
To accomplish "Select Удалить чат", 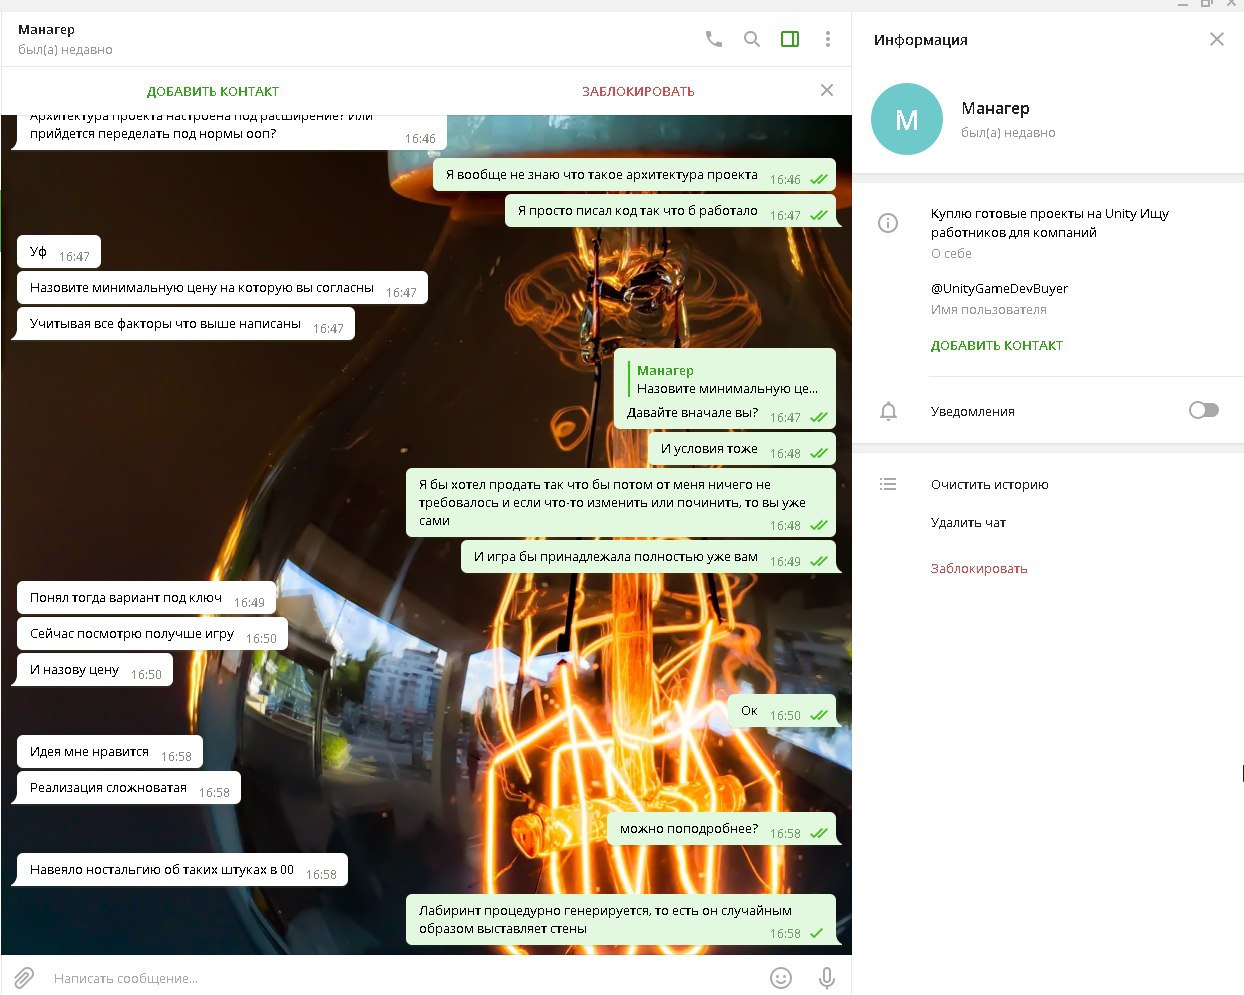I will click(x=968, y=522).
